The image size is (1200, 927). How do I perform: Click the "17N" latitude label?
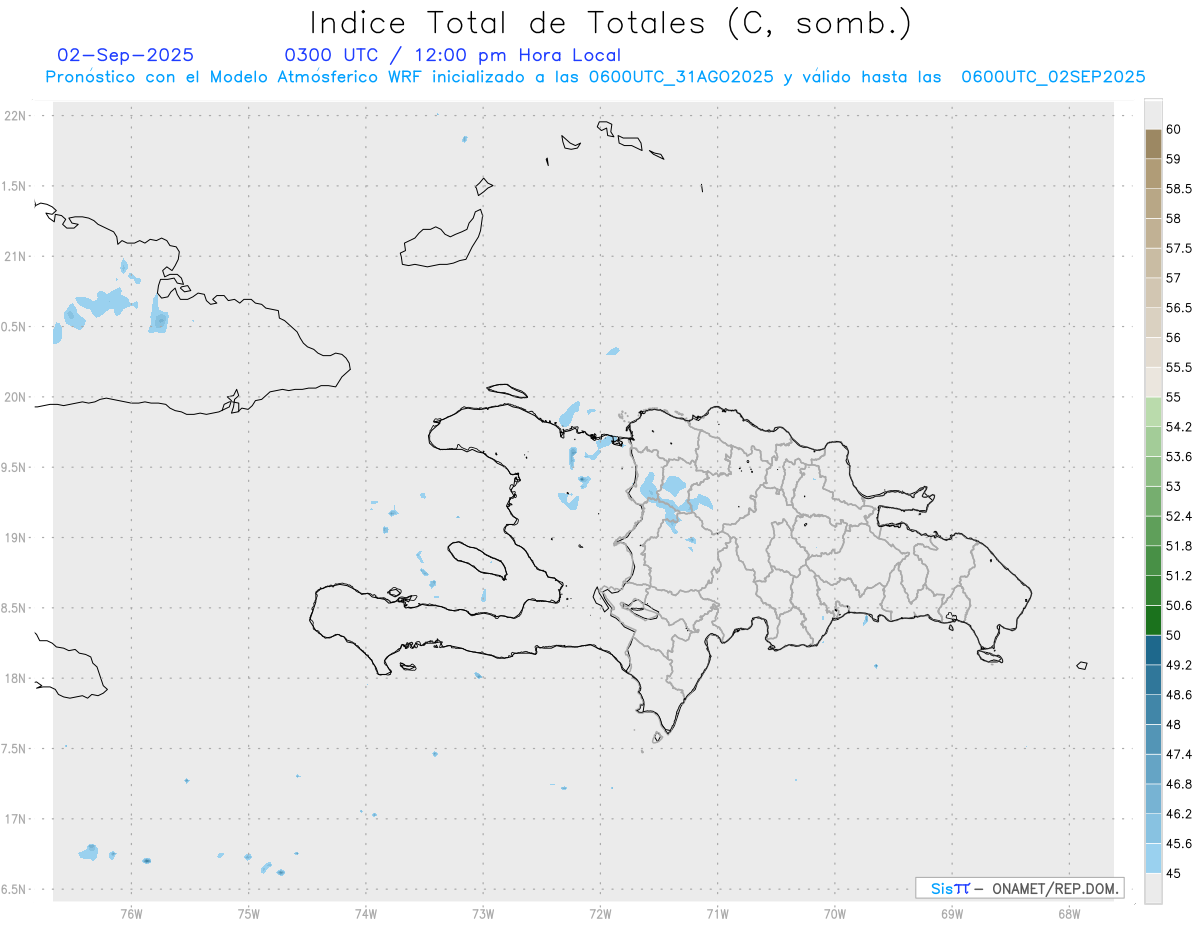[x=16, y=819]
